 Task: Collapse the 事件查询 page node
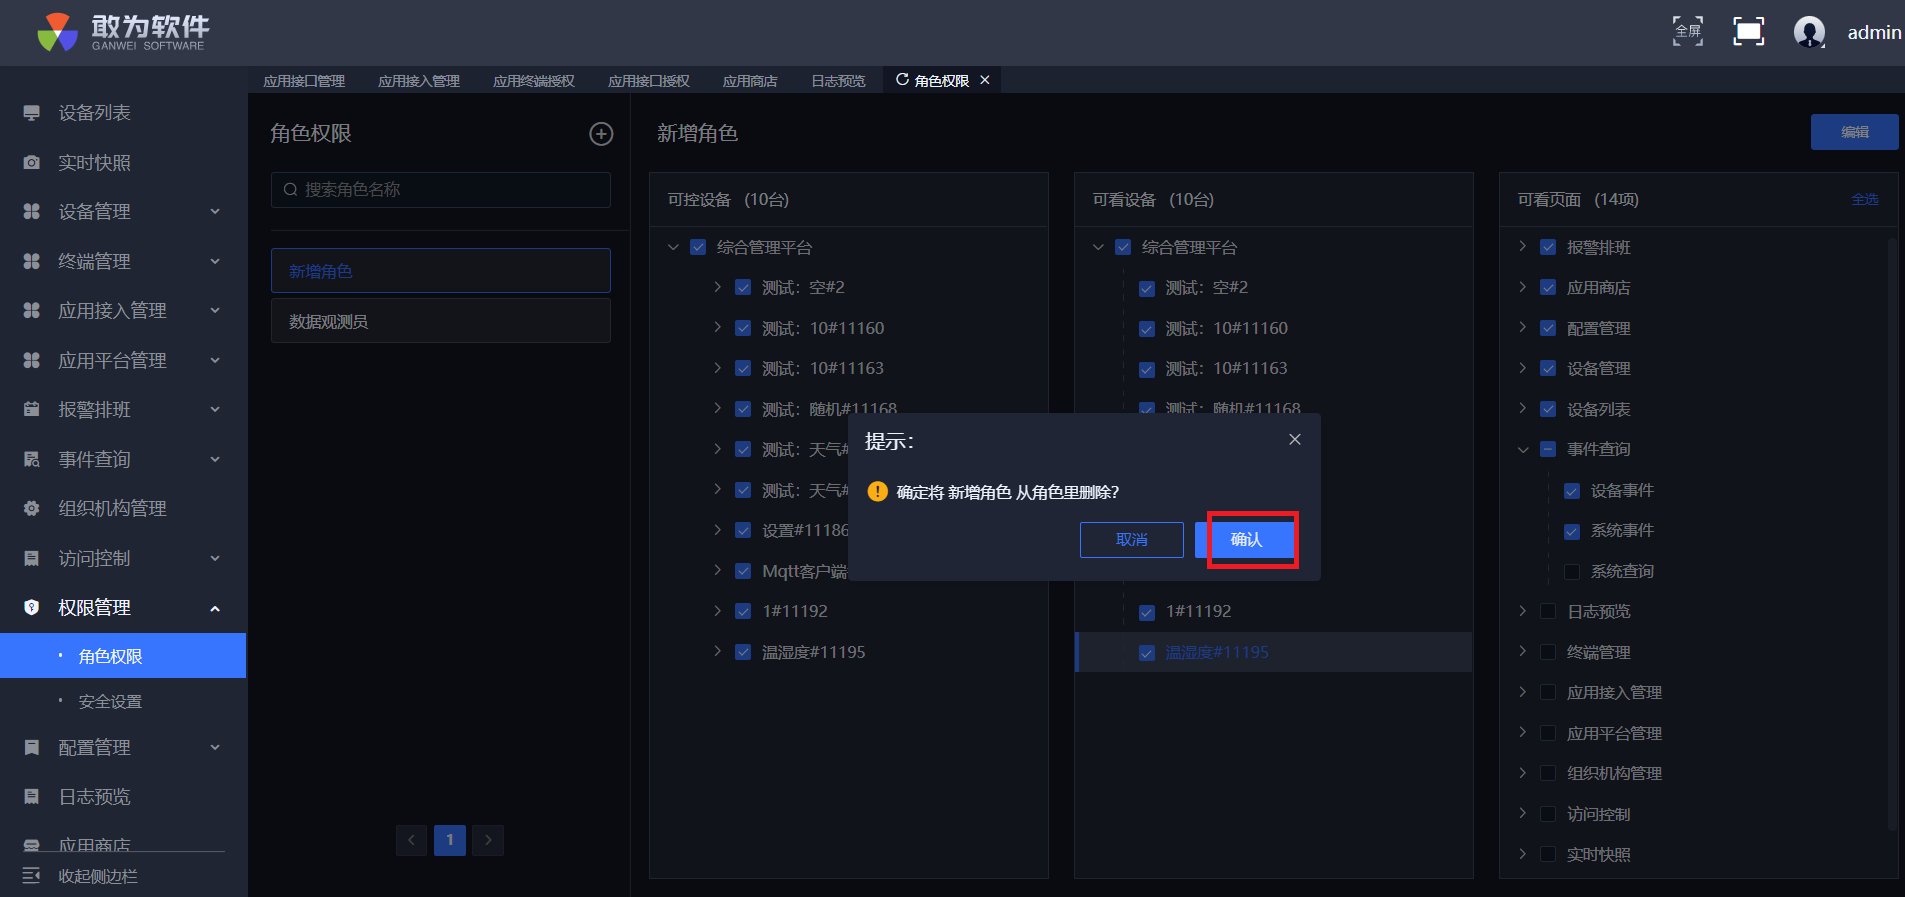click(1523, 450)
